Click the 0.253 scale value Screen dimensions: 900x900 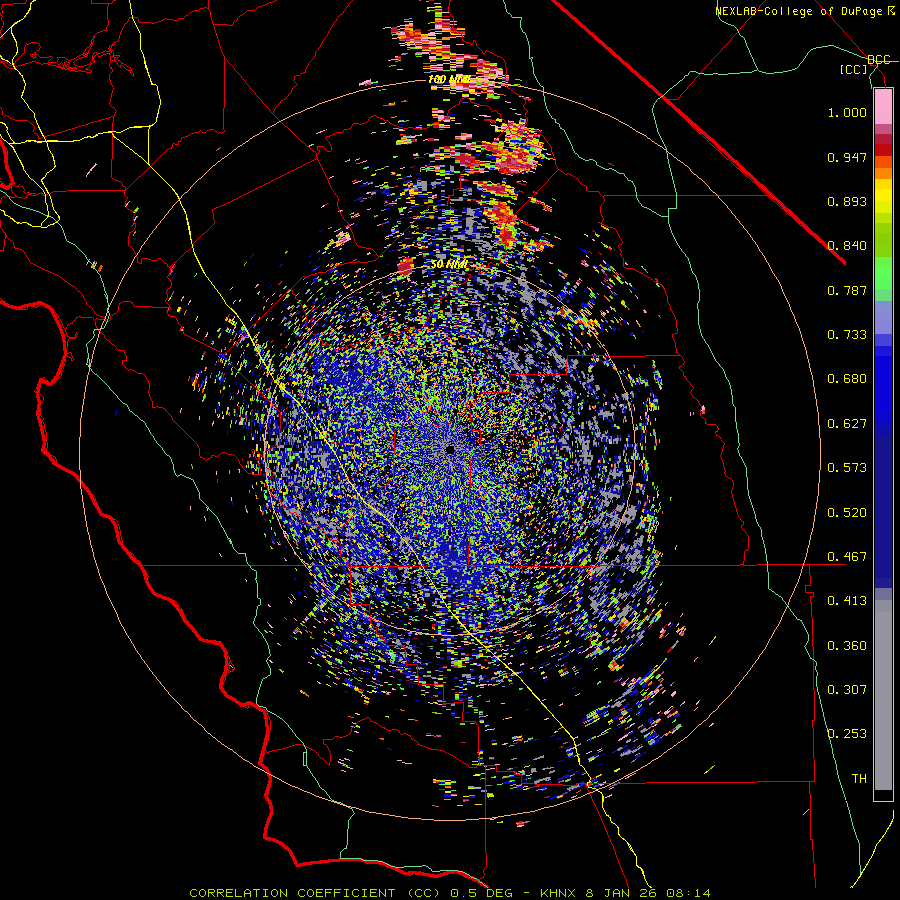pyautogui.click(x=847, y=734)
